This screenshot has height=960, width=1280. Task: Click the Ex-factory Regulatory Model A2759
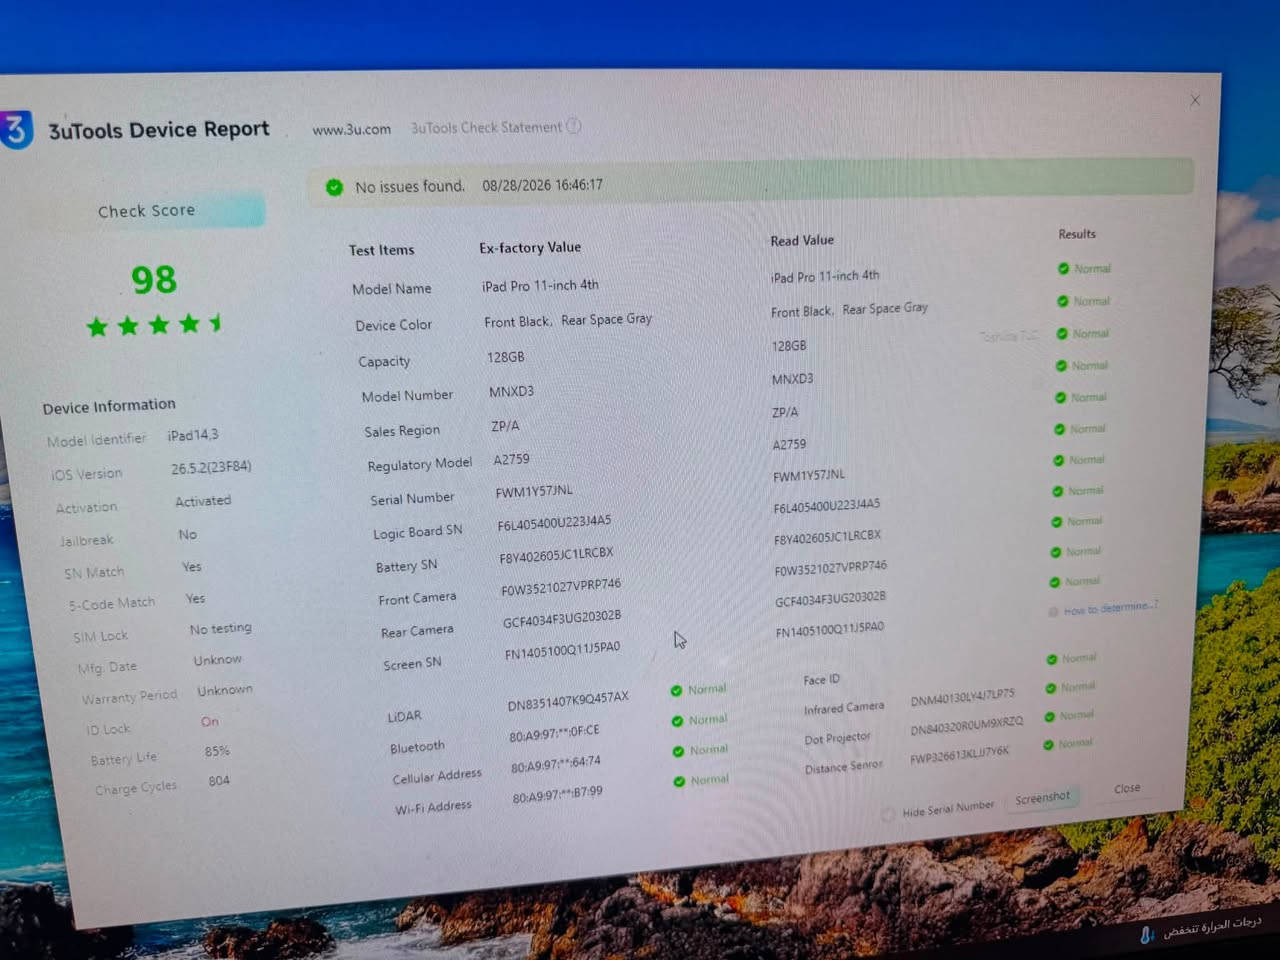[512, 459]
